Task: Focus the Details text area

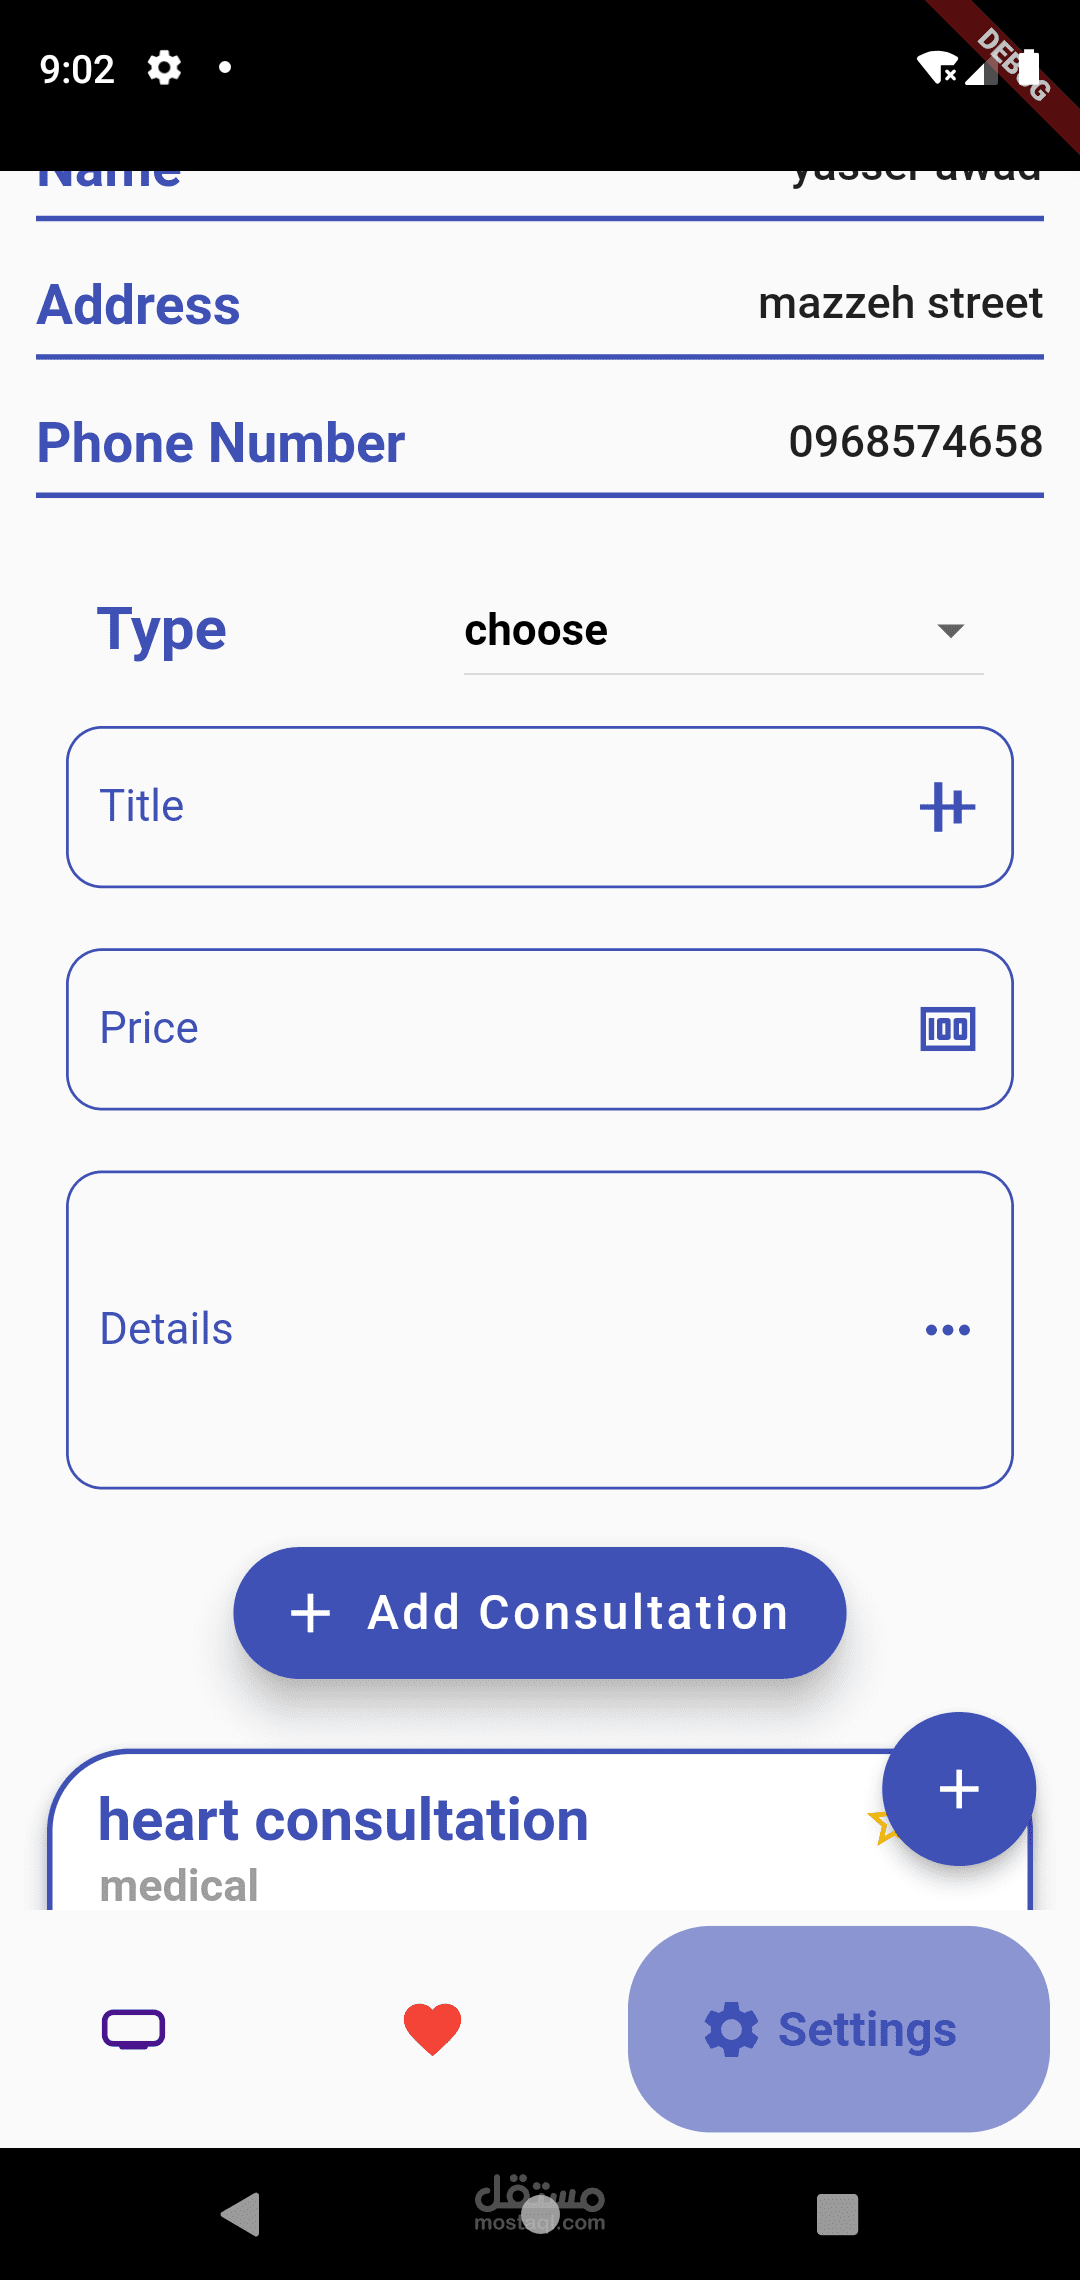Action: 480,1330
